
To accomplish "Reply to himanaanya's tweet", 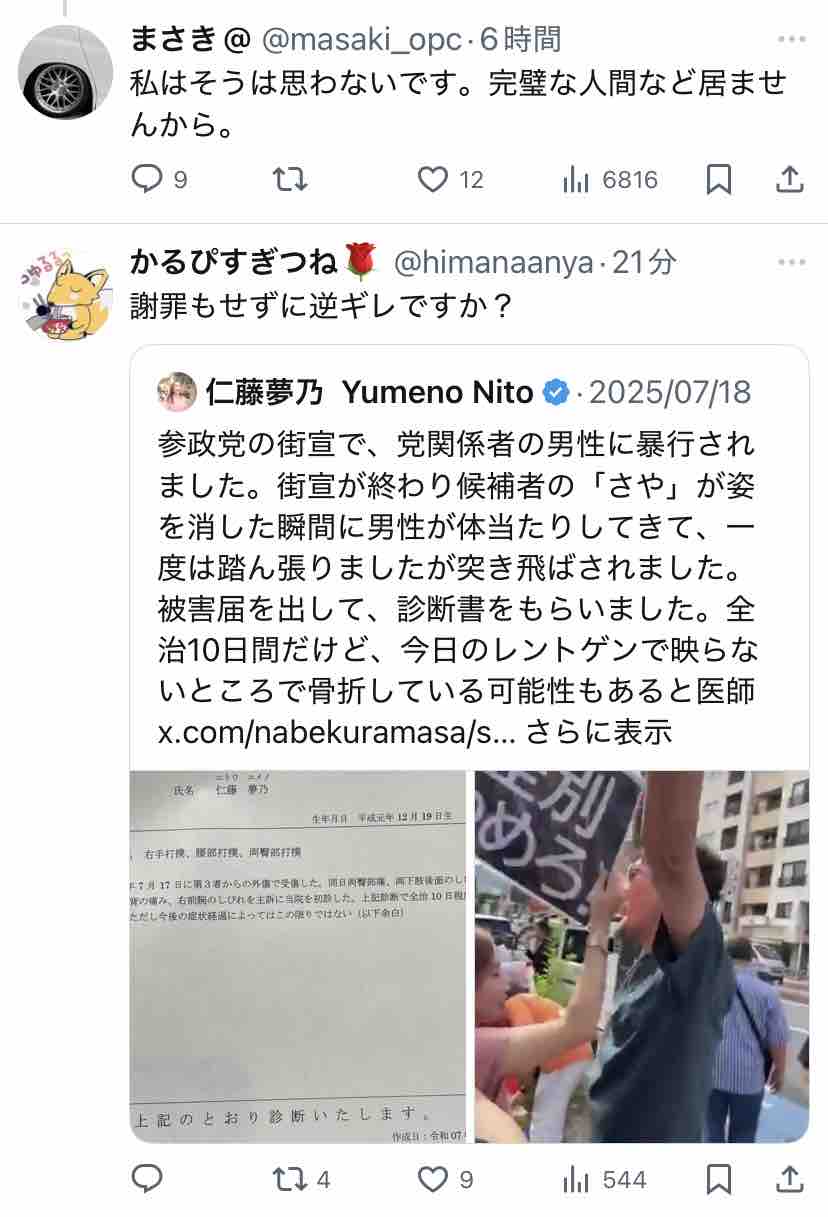I will (147, 1180).
